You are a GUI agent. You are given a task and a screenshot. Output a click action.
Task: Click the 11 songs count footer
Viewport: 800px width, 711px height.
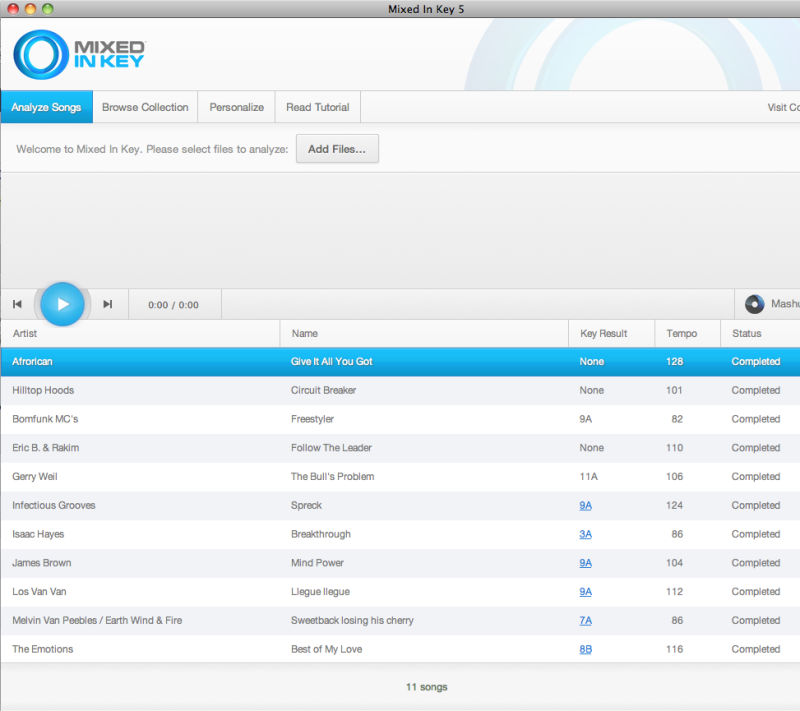point(427,687)
